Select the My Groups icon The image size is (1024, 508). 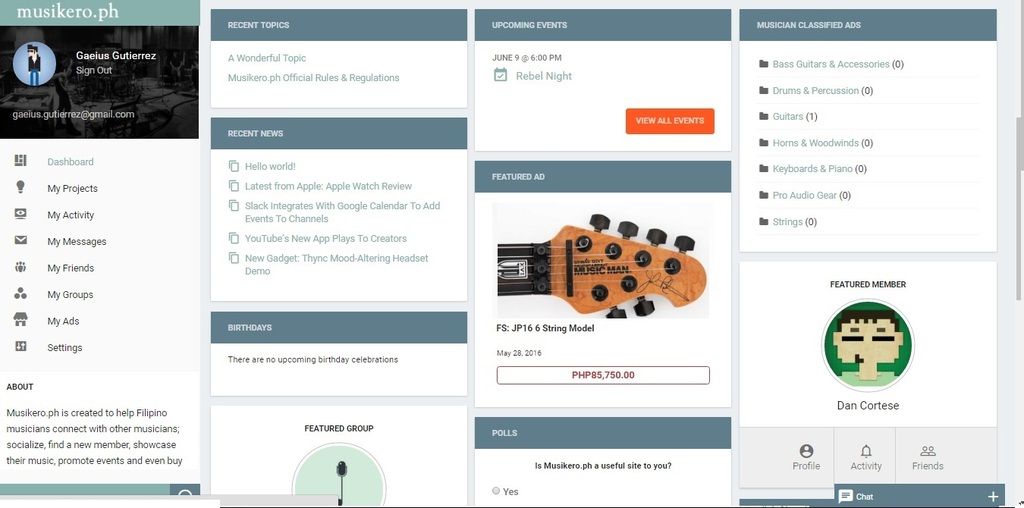tap(20, 293)
